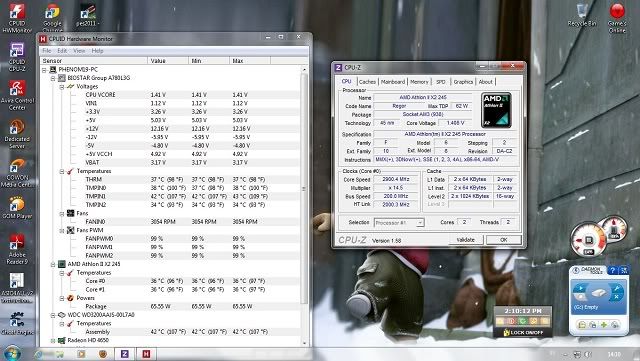Collapse the Fans PWM section
The width and height of the screenshot is (640, 361).
[x=62, y=231]
